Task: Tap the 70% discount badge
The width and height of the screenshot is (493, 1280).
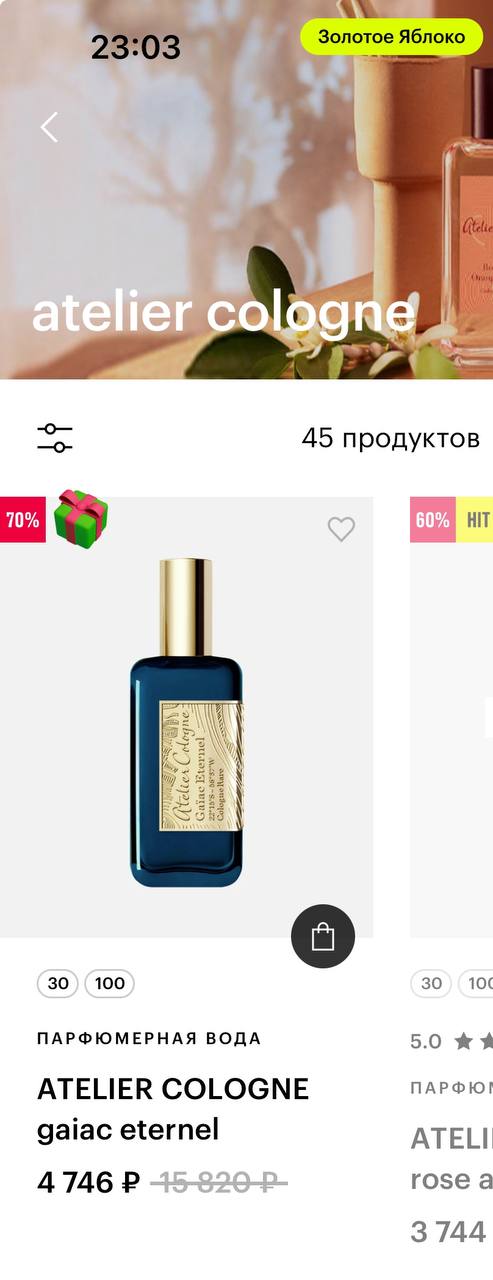Action: pyautogui.click(x=23, y=520)
